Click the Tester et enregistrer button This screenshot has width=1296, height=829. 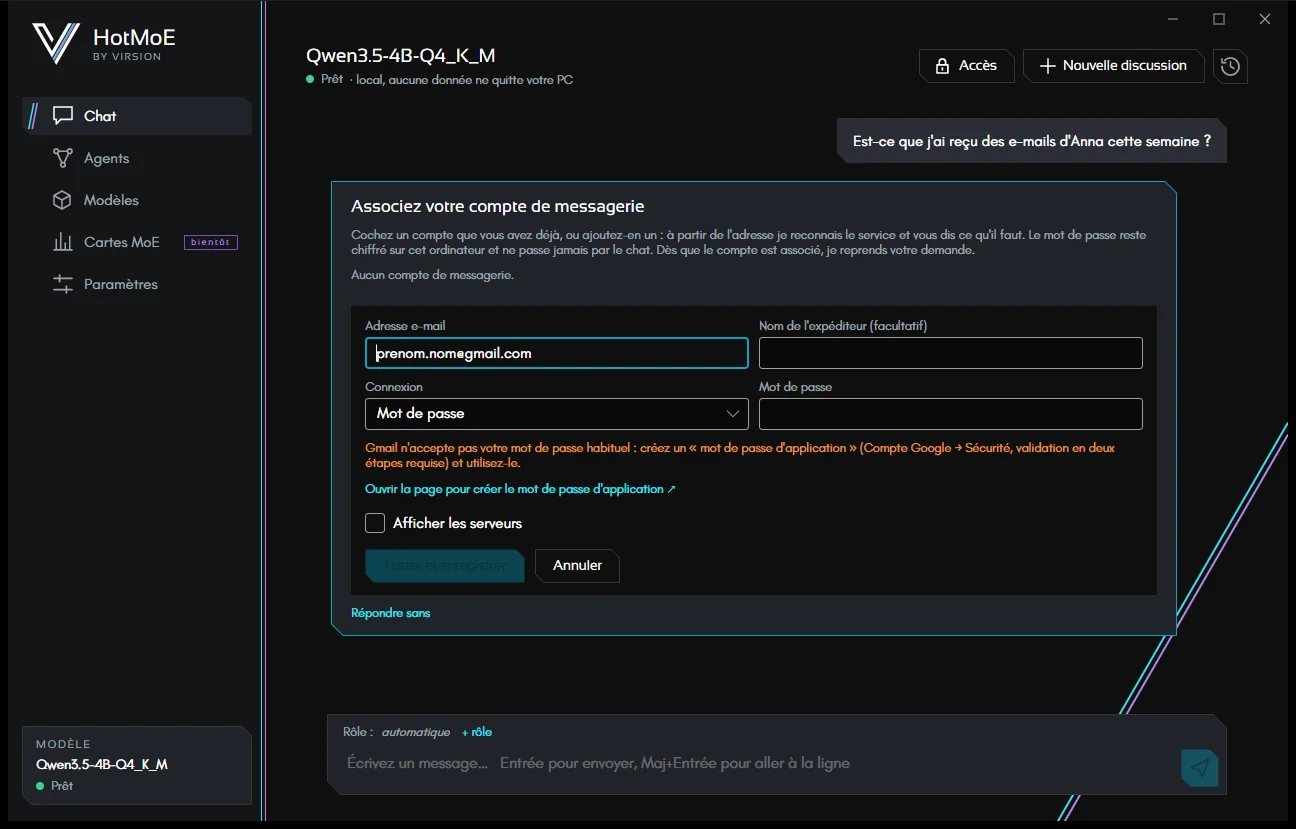point(445,565)
